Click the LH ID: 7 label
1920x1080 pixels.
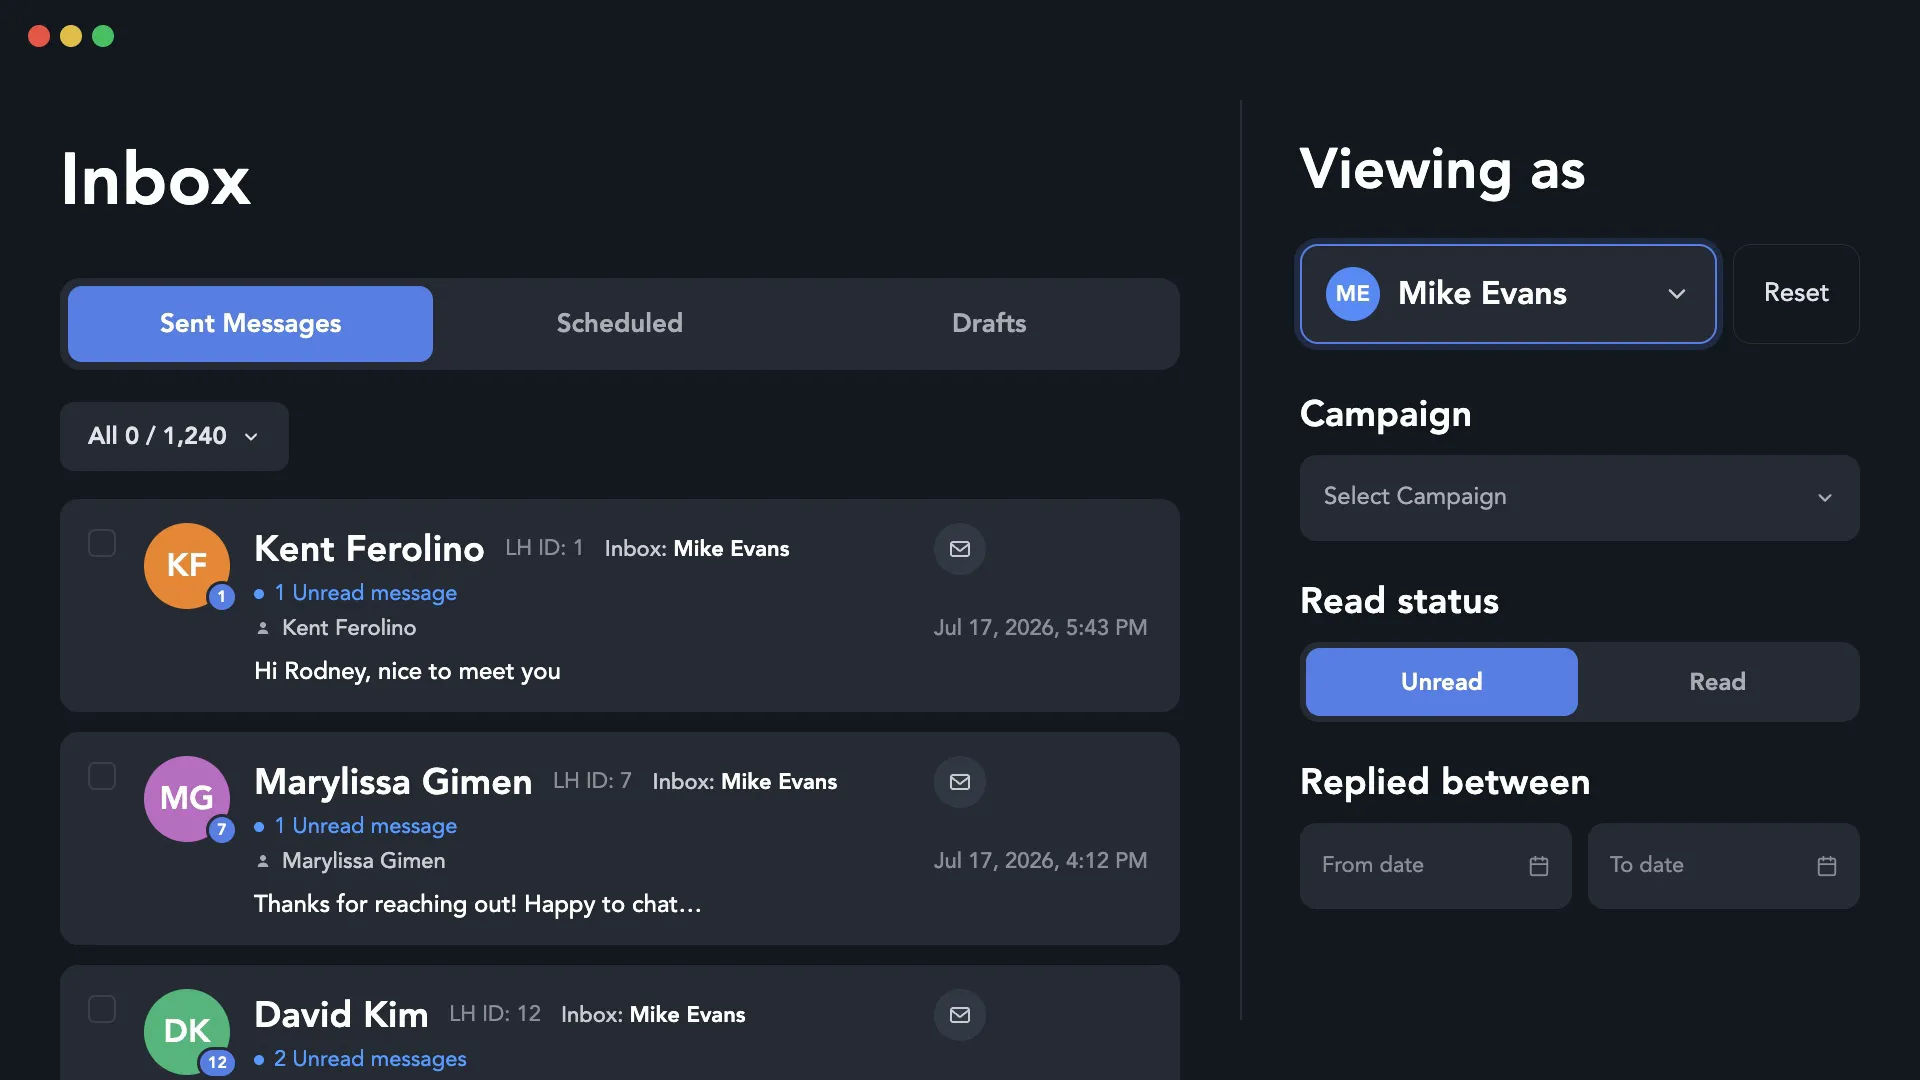click(x=592, y=781)
